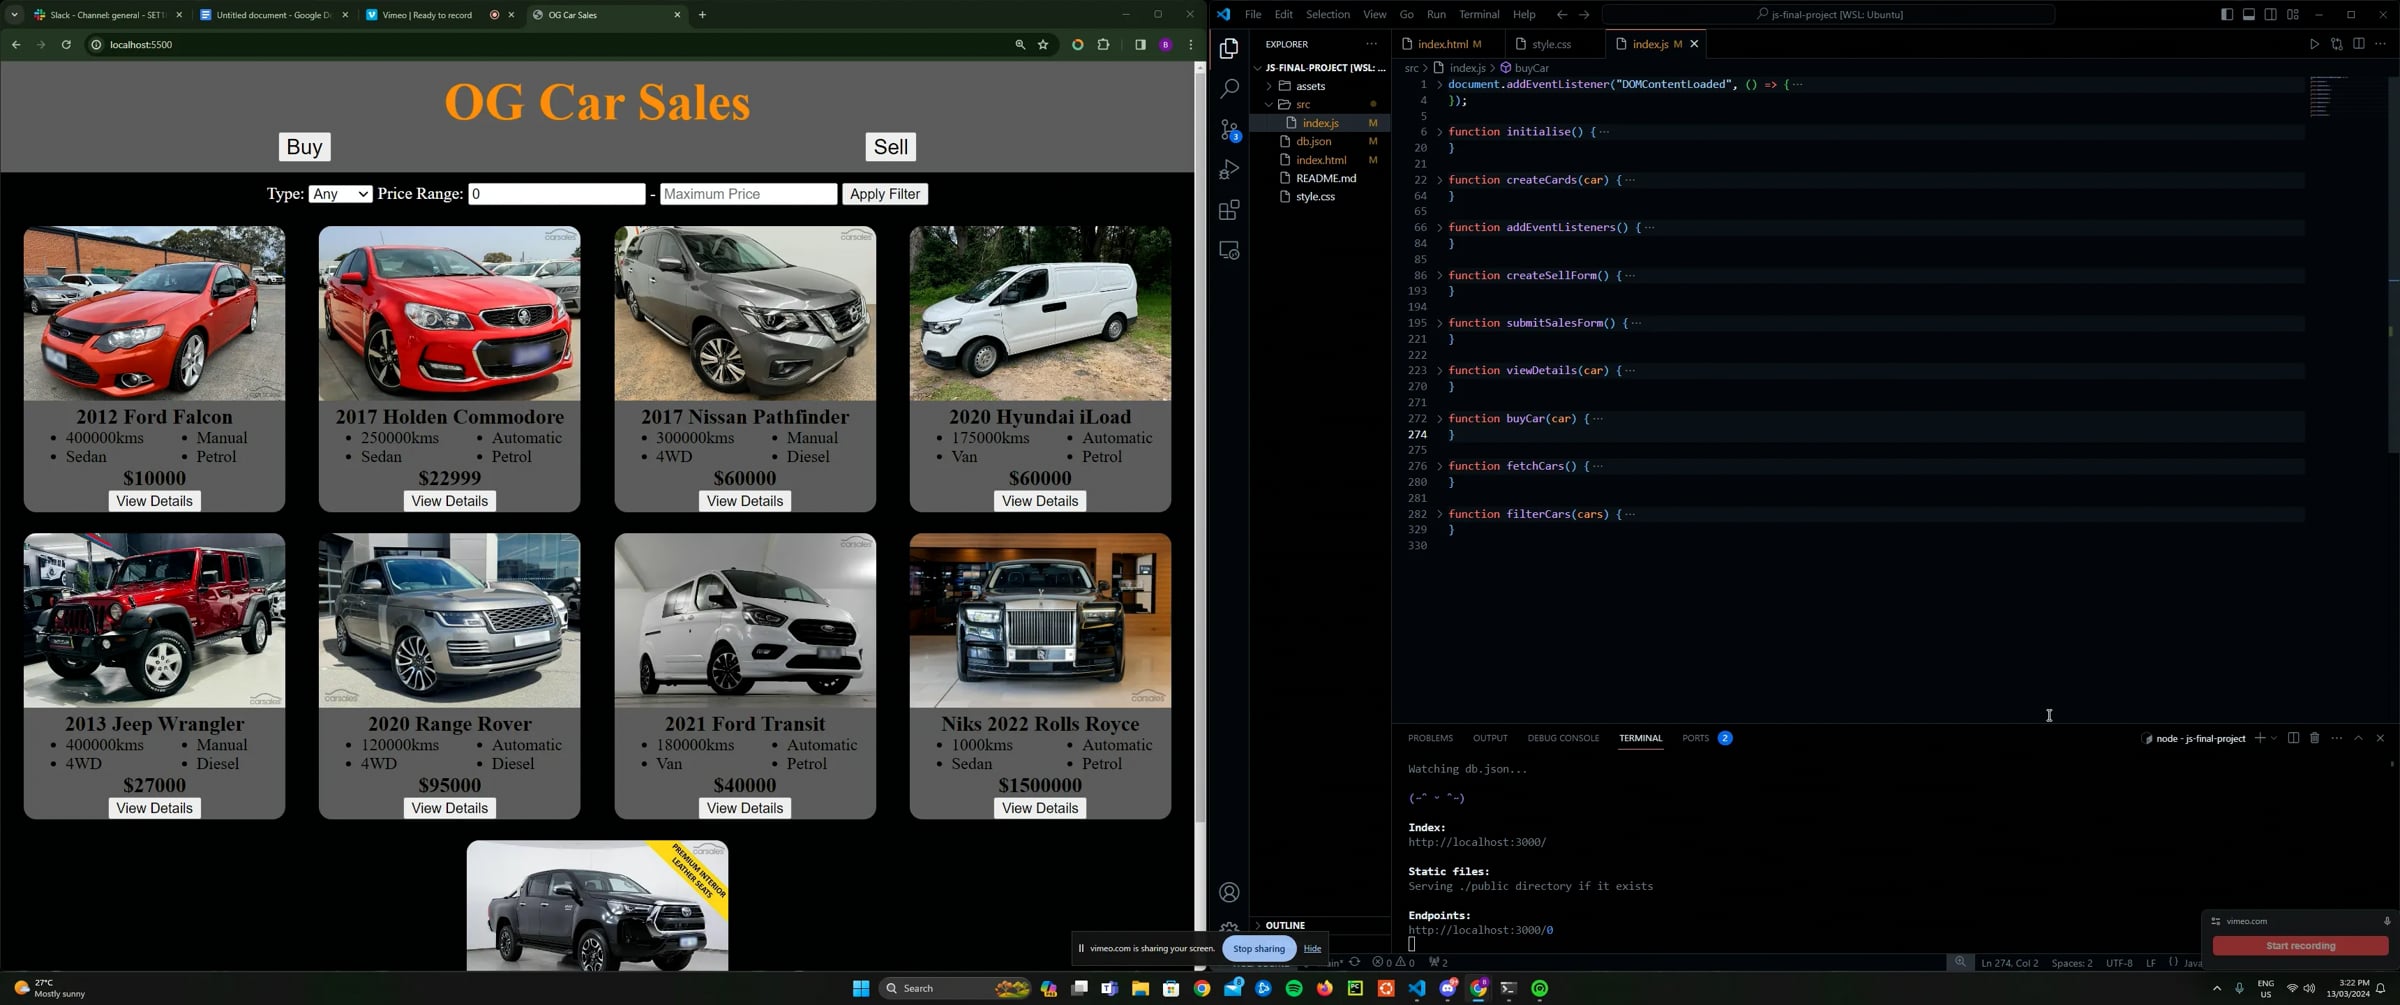The width and height of the screenshot is (2400, 1005).
Task: Expand the folded buyCar function
Action: [x=1440, y=419]
